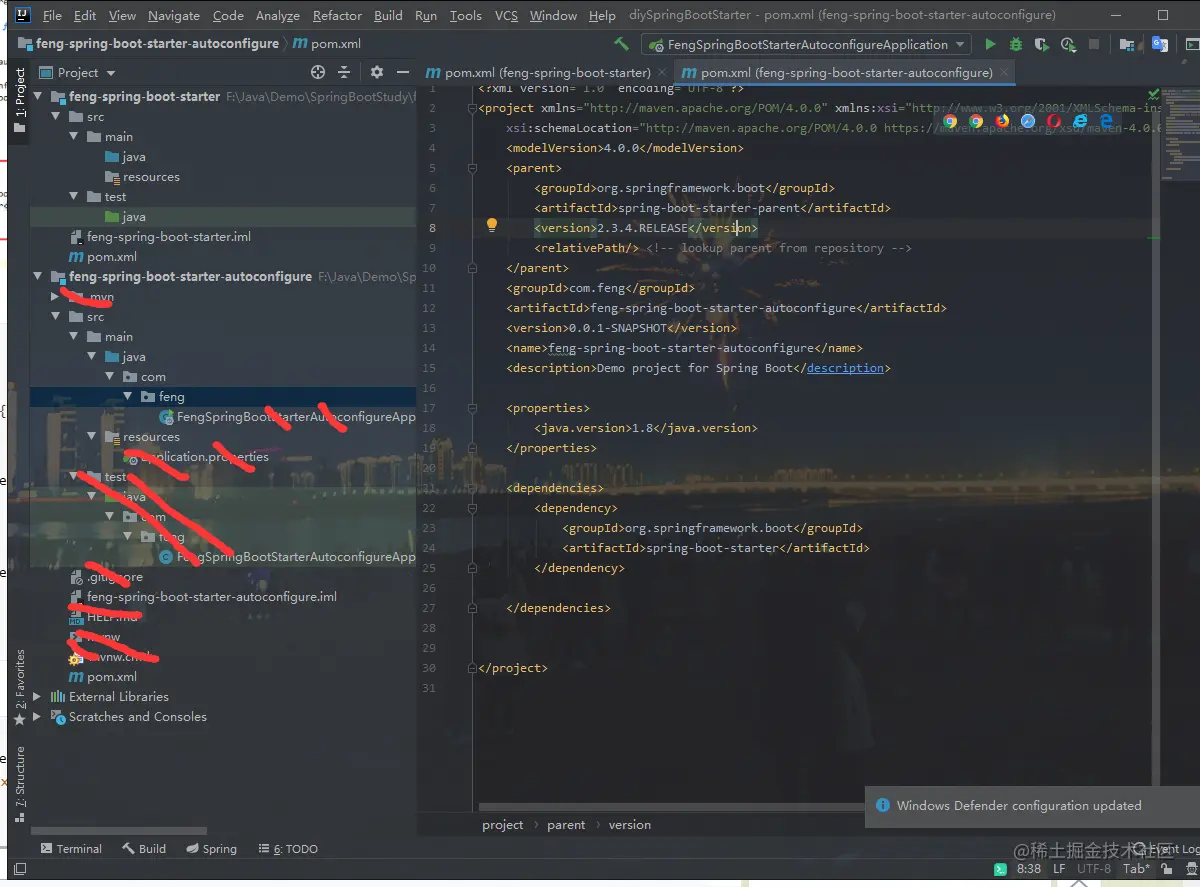Click the Translate icon in the toolbar
The height and width of the screenshot is (887, 1200).
(x=1160, y=44)
